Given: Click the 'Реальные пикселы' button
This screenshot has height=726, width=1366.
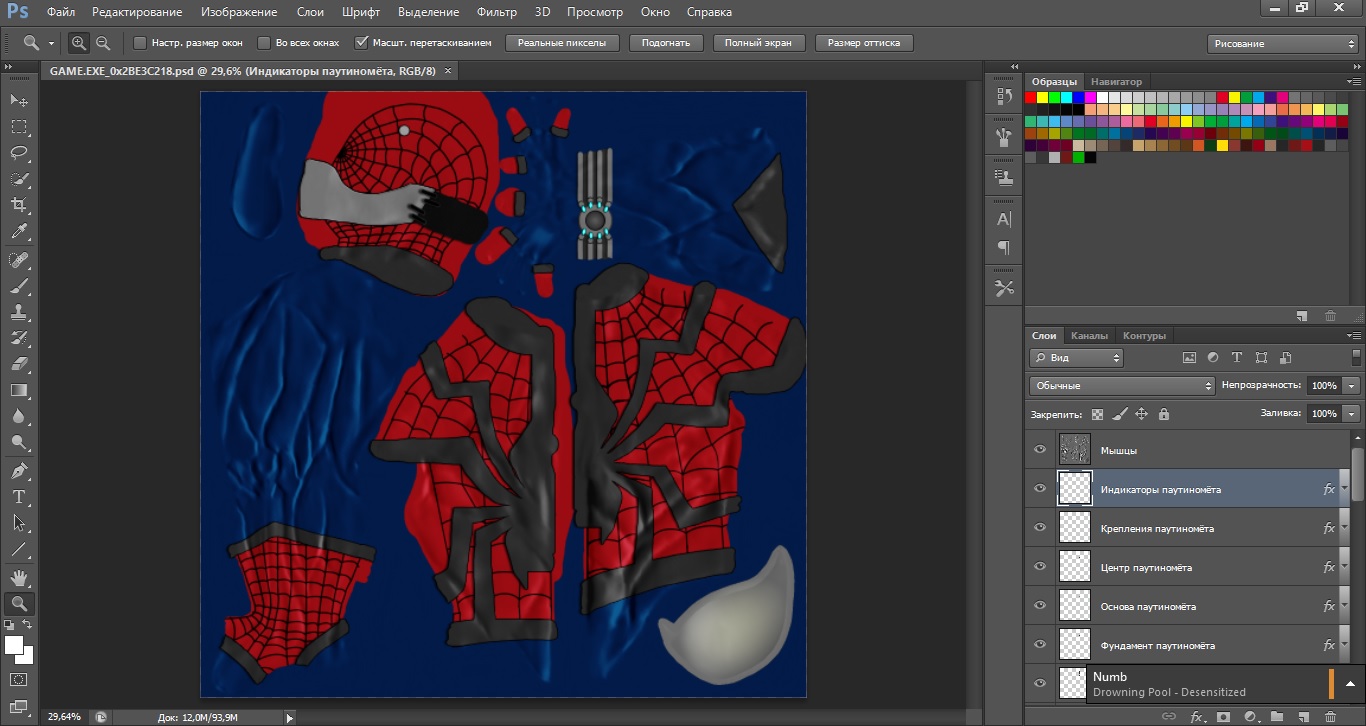Looking at the screenshot, I should click(562, 43).
